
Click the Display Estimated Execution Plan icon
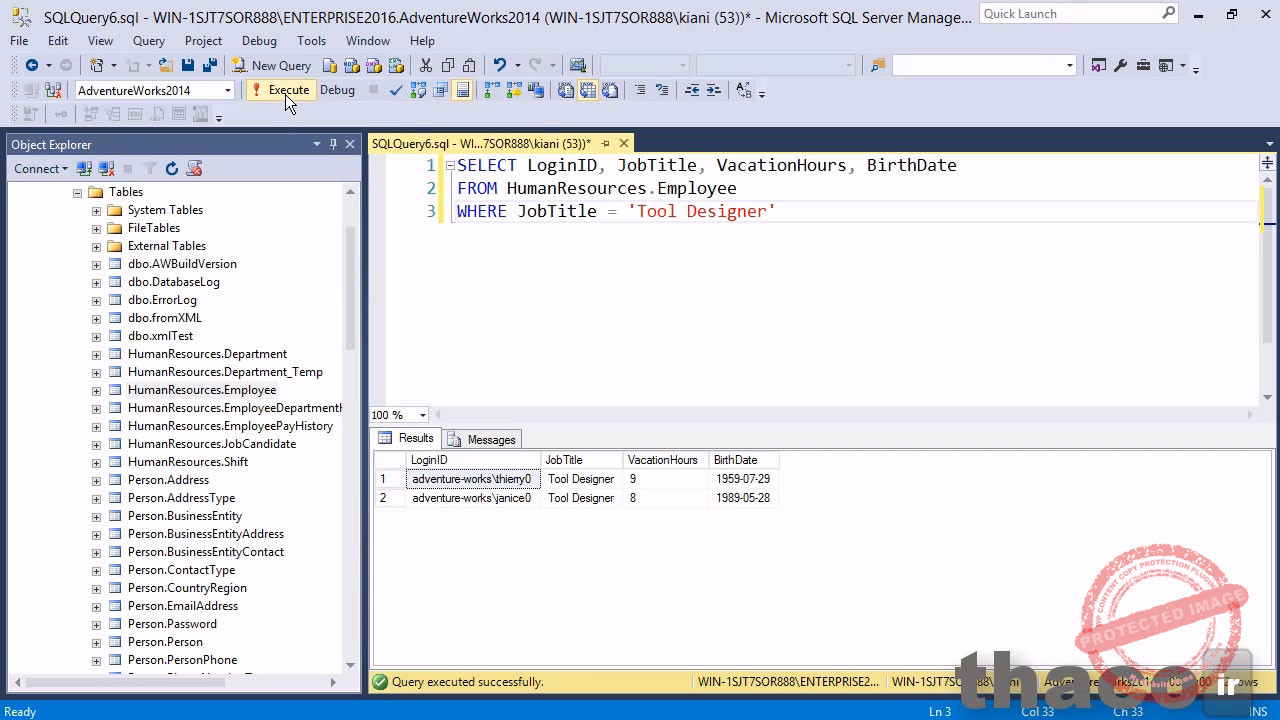point(418,90)
